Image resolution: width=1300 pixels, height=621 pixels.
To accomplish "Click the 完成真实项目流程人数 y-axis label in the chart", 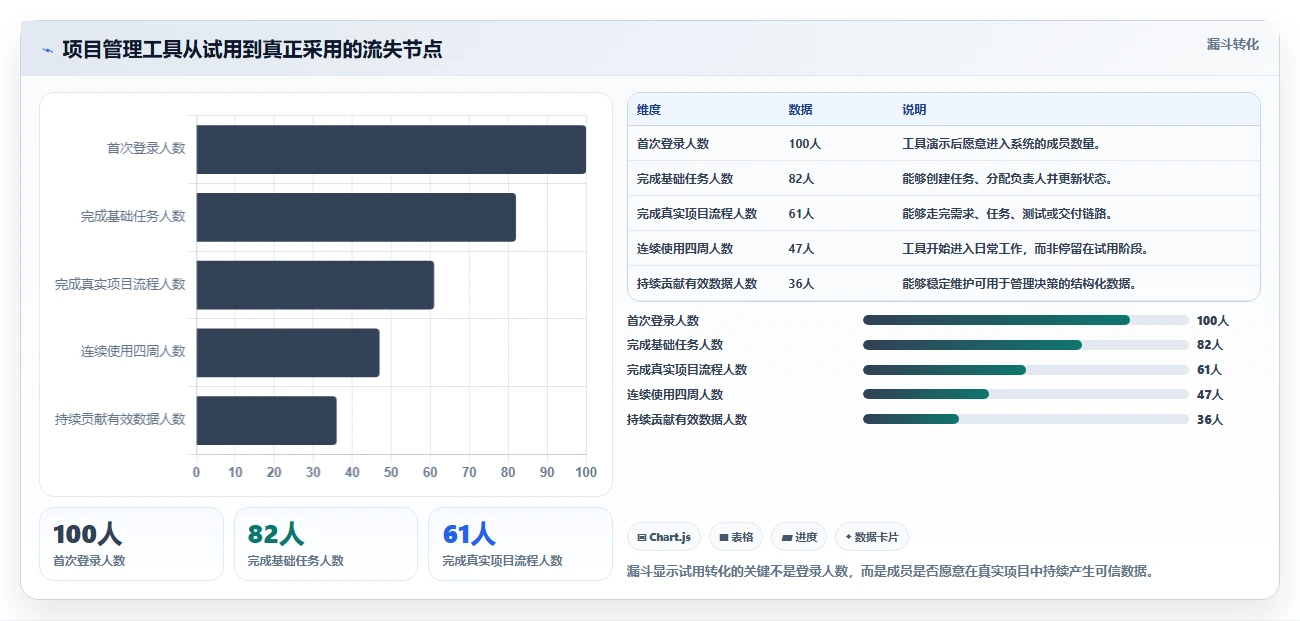I will (120, 284).
